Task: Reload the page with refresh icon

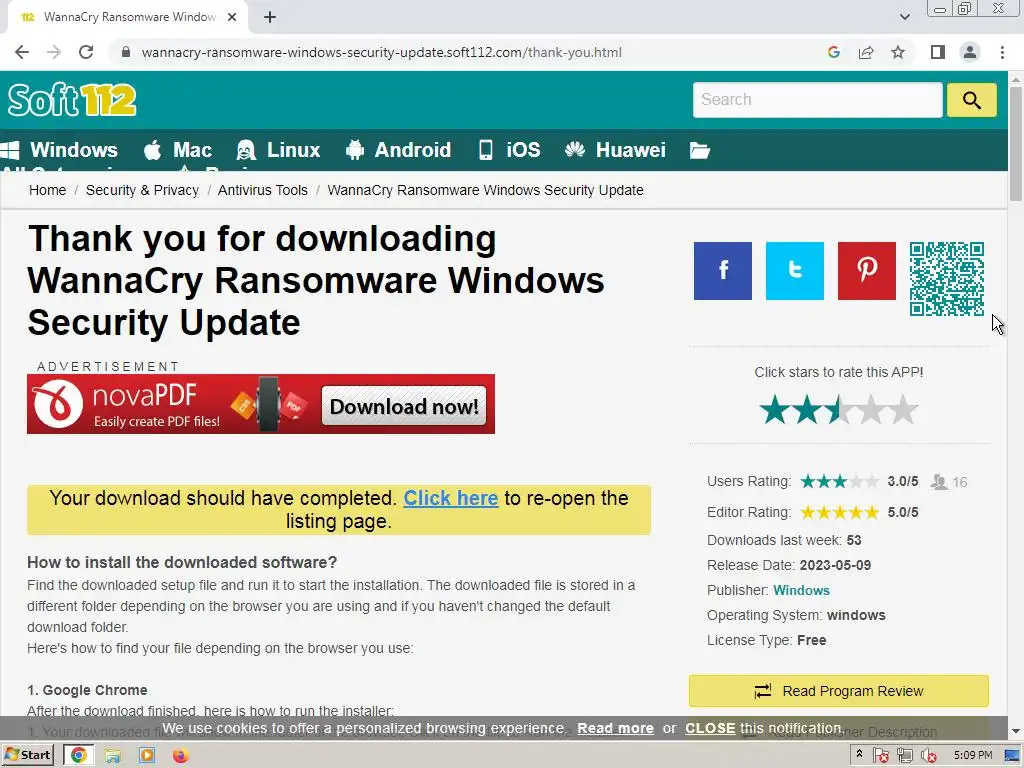Action: pos(86,52)
